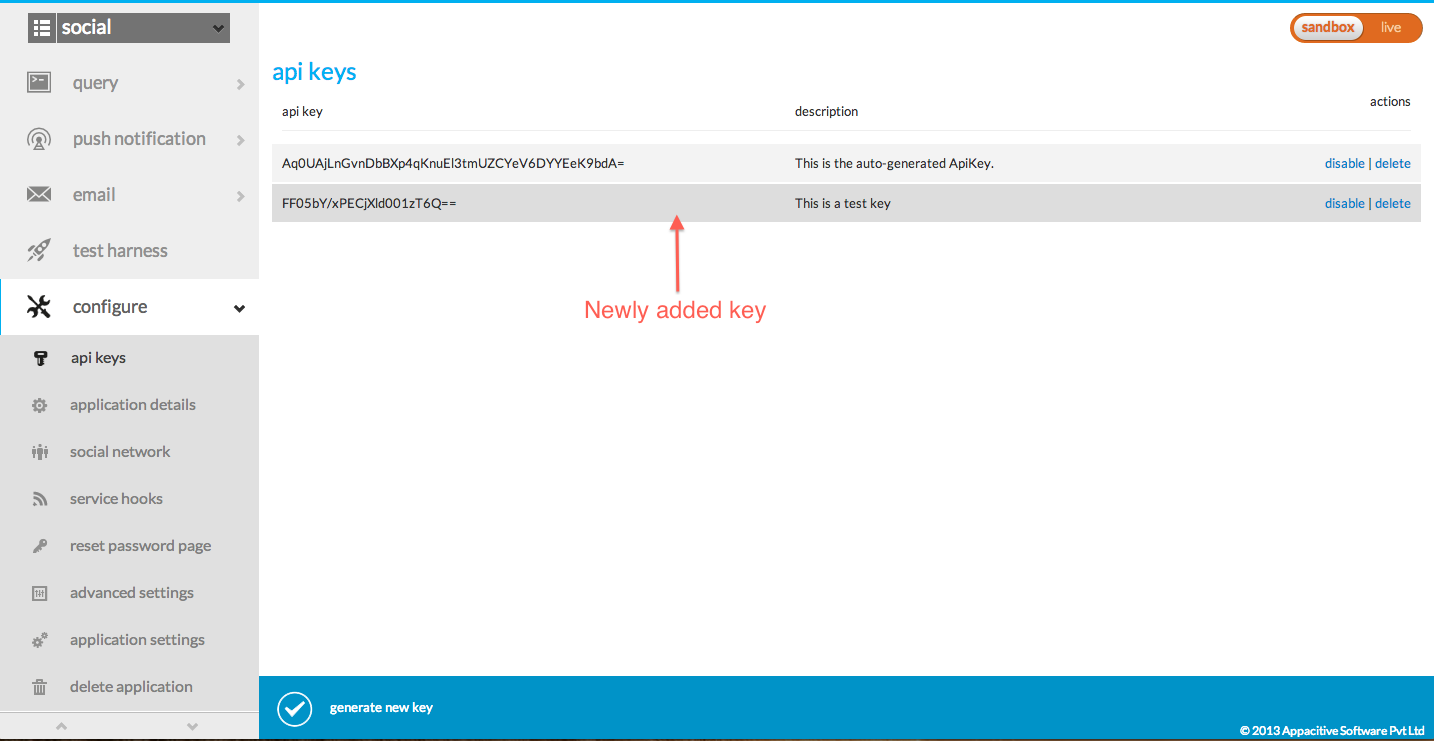Go to advanced settings
The height and width of the screenshot is (741, 1434).
coord(131,593)
